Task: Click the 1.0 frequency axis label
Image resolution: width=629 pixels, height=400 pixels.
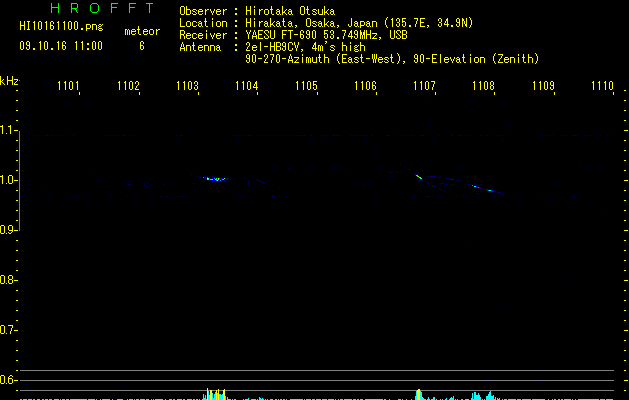Action: (8, 180)
